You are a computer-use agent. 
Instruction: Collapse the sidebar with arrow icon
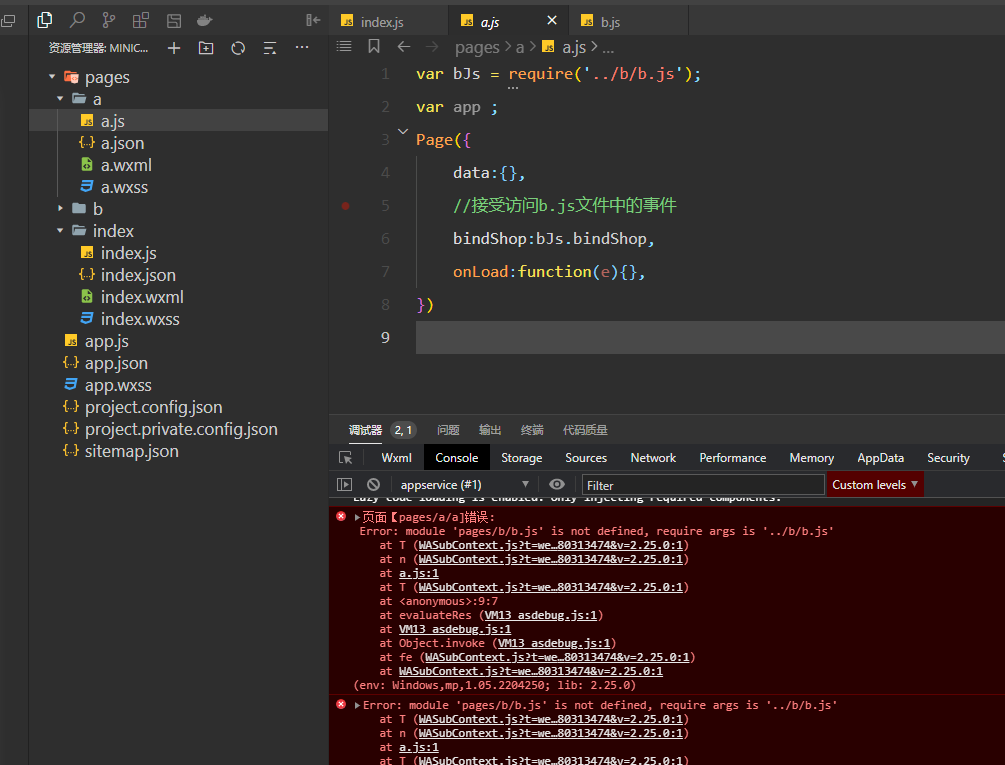point(313,21)
